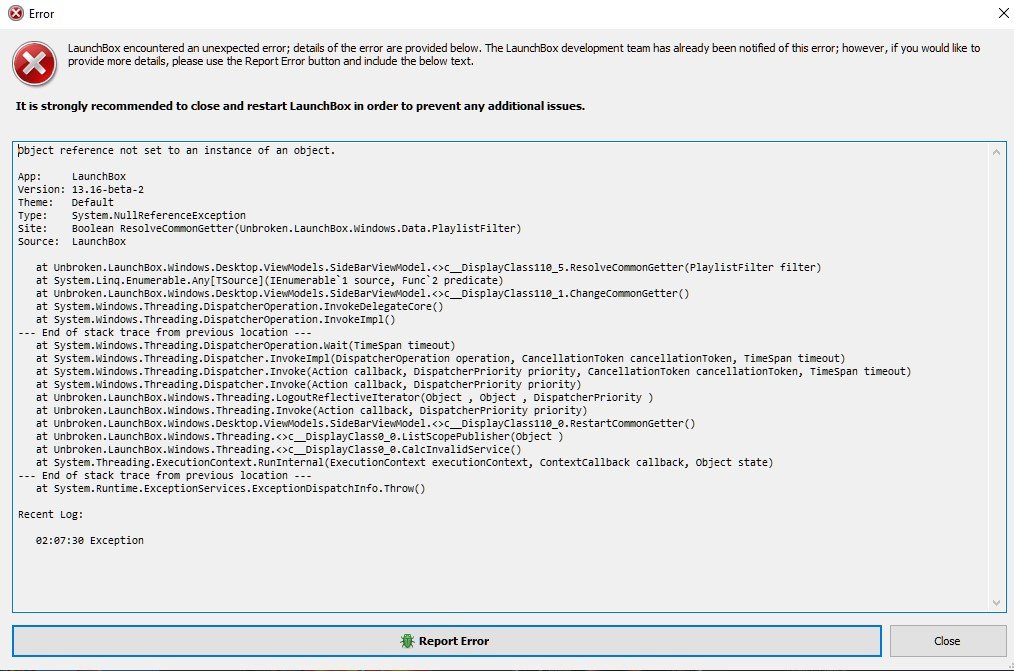Click the large red error icon
Viewport: 1014px width, 671px height.
pyautogui.click(x=34, y=63)
